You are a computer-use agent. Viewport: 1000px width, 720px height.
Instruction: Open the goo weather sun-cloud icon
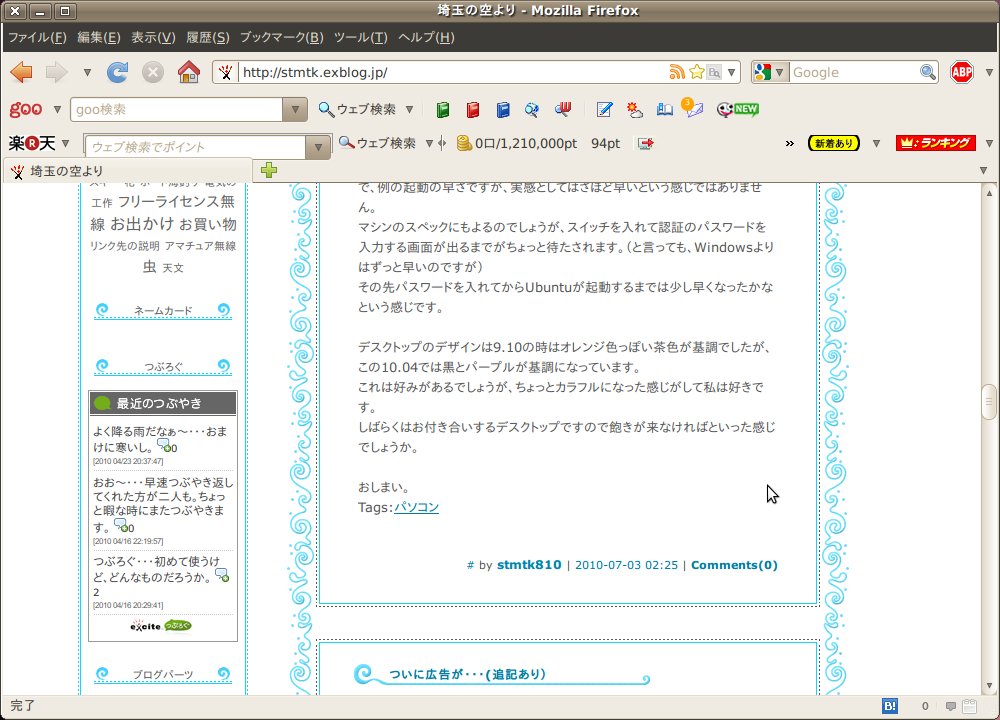(x=634, y=110)
